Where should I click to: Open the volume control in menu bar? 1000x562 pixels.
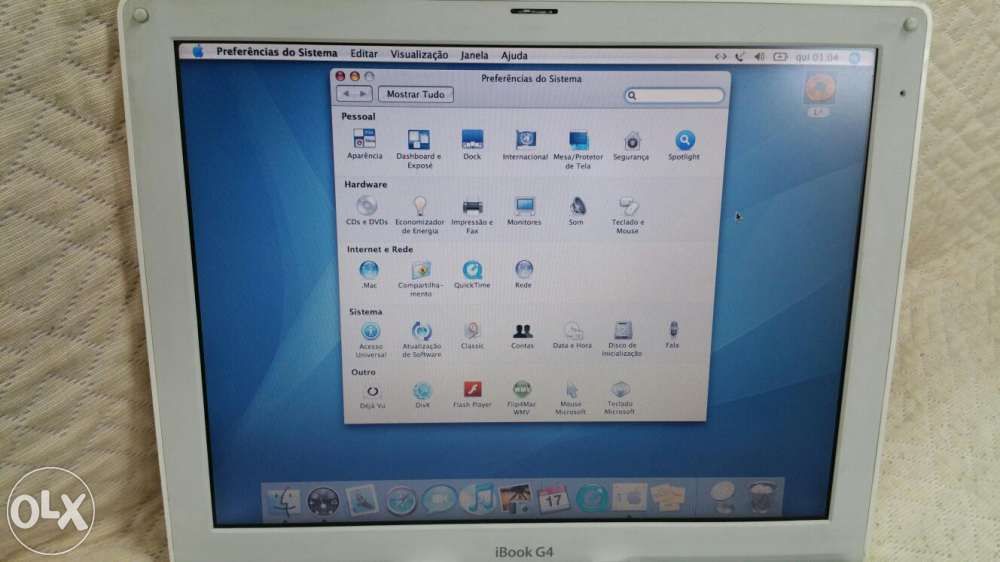pyautogui.click(x=759, y=57)
